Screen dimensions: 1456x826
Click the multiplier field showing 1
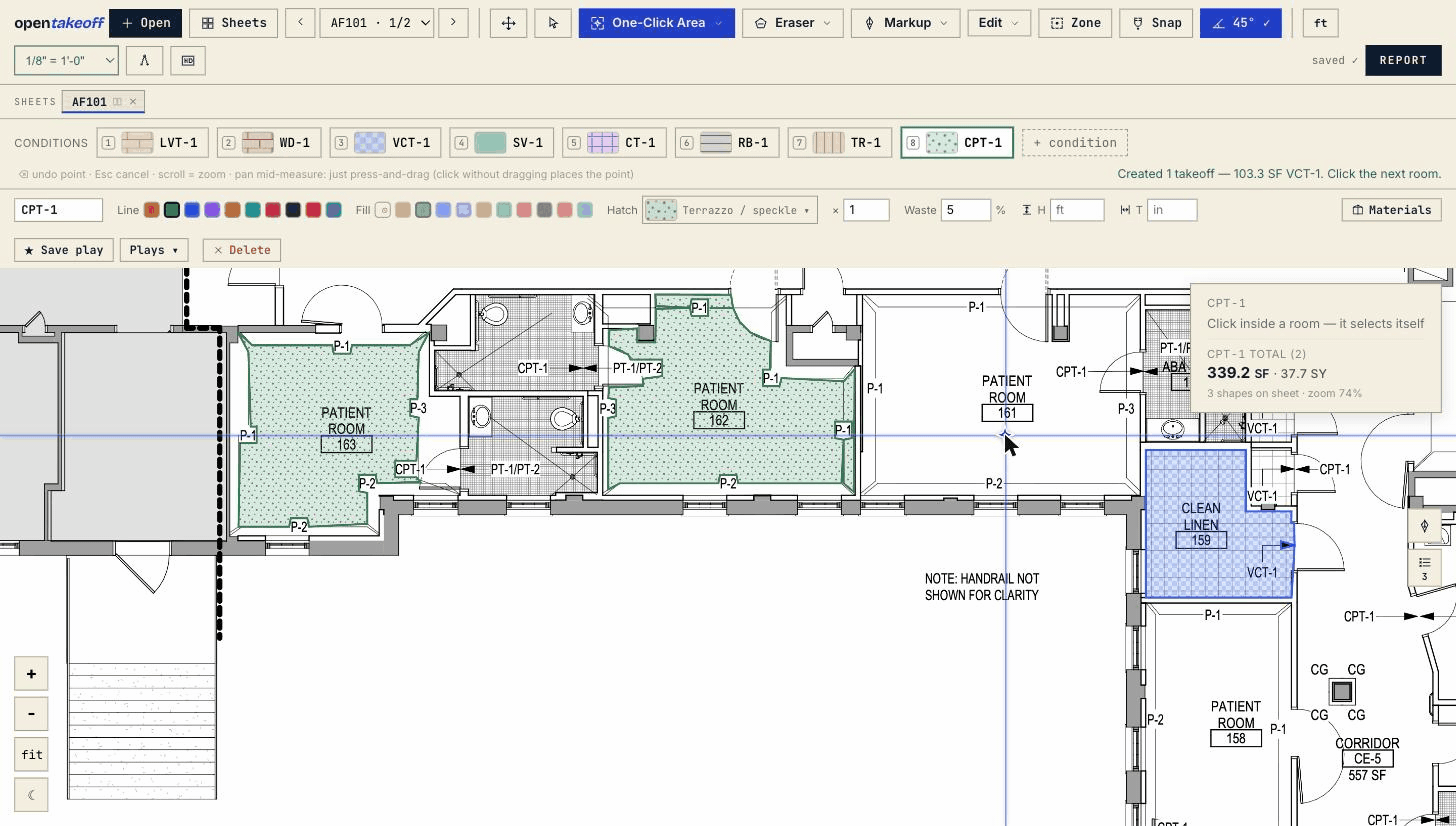click(866, 210)
